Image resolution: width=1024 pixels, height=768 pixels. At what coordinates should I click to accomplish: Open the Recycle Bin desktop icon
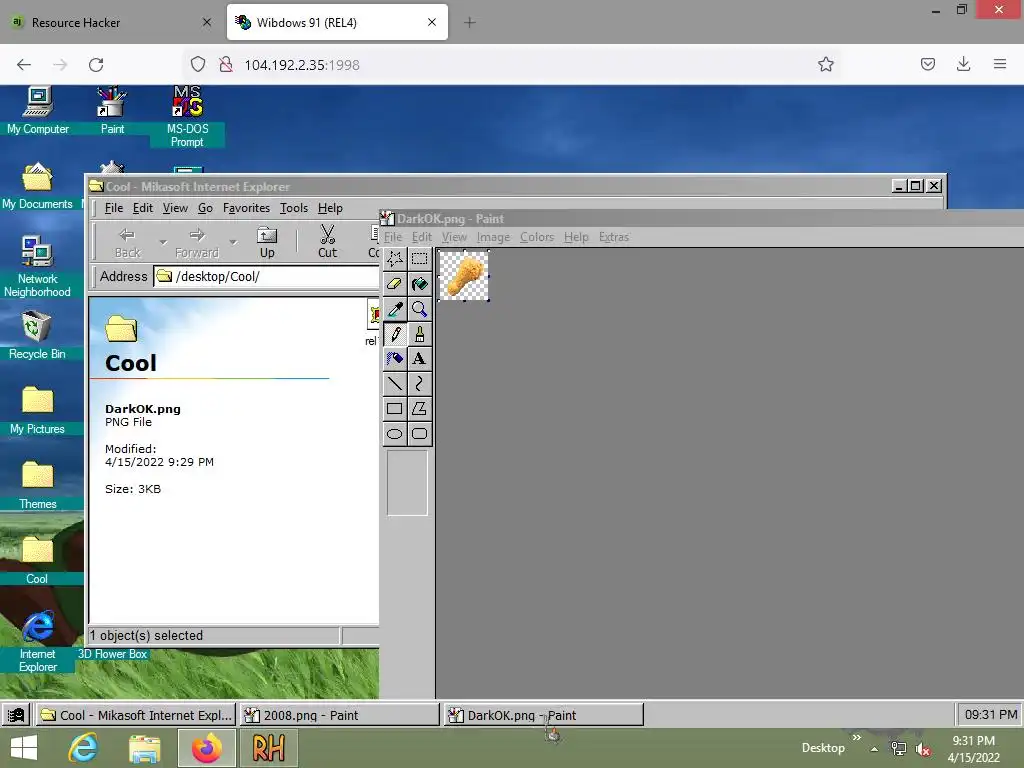tap(37, 335)
